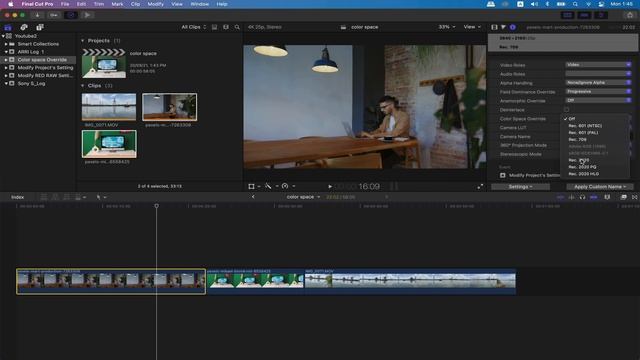Screen dimensions: 640x360
Task: Open the color space project name menu in timeline
Action: point(303,197)
